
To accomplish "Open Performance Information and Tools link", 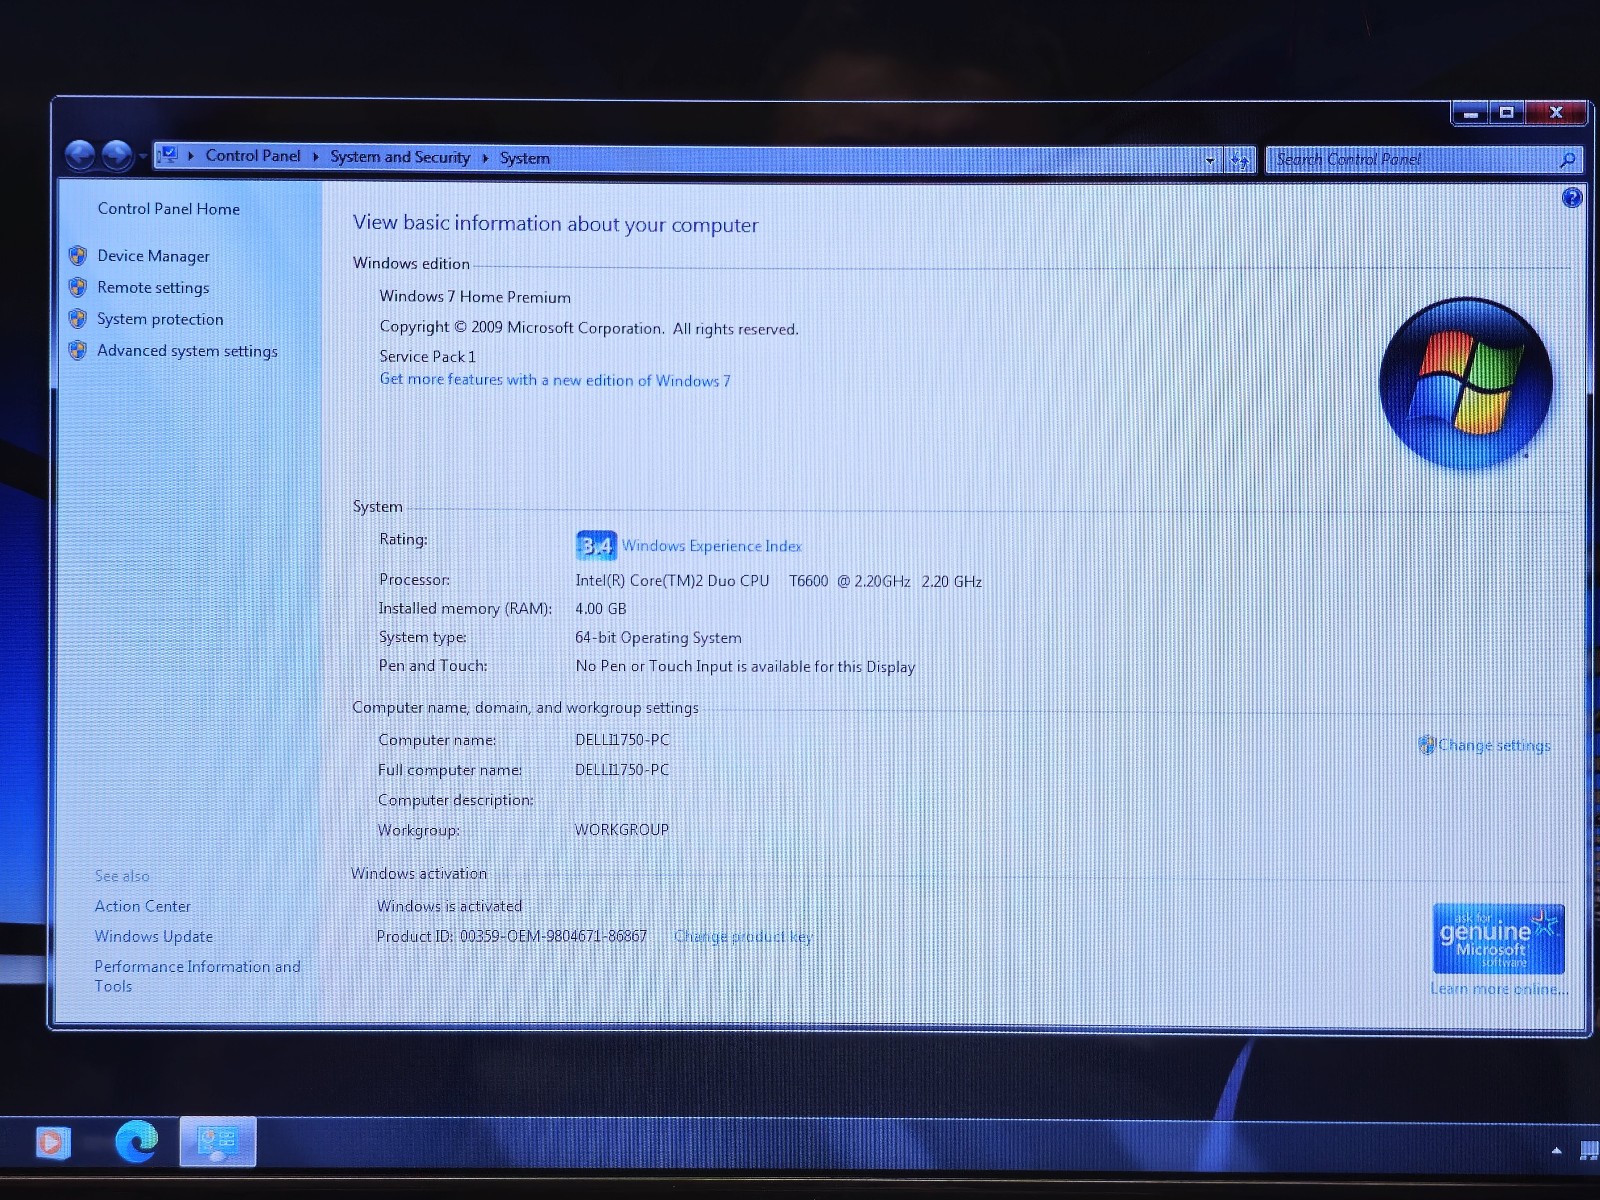I will pos(197,976).
